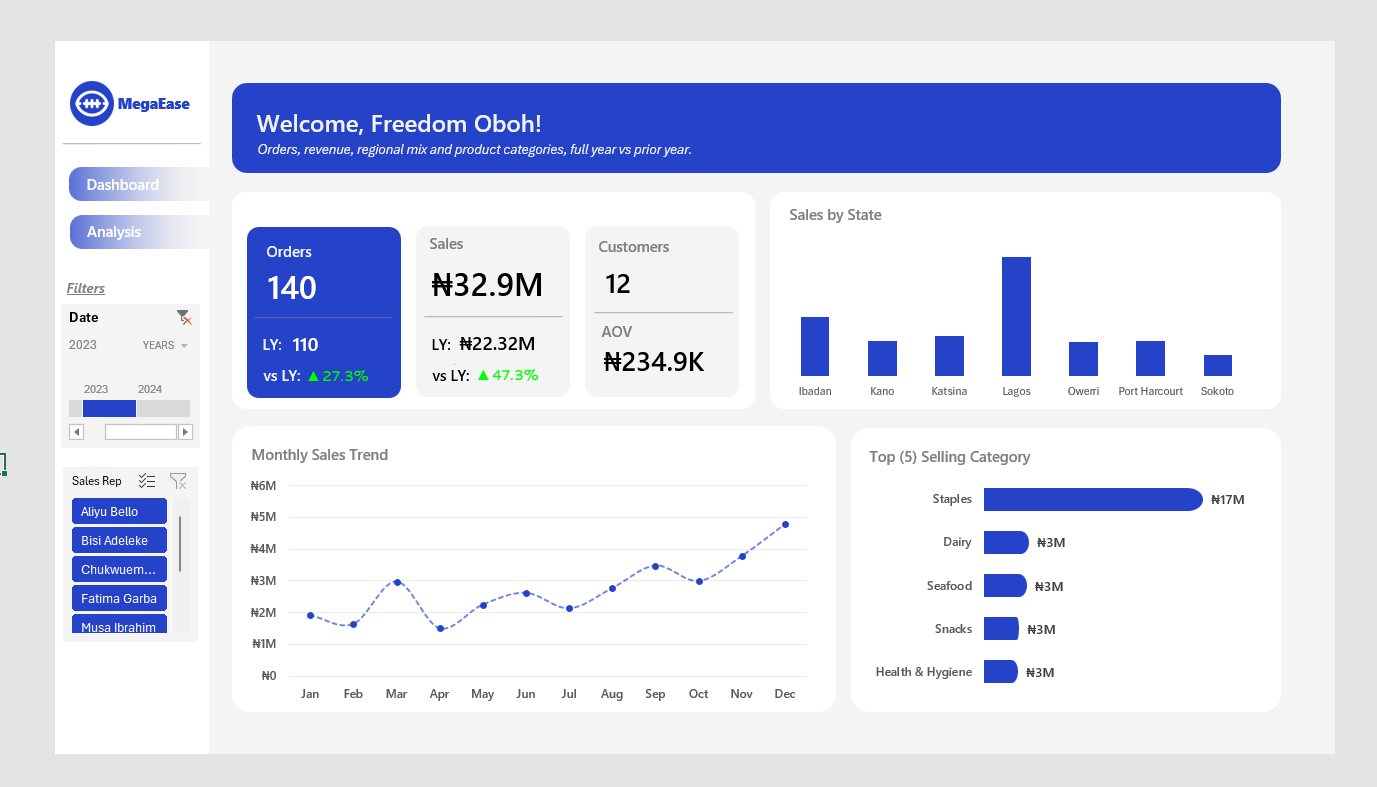1377x787 pixels.
Task: Toggle Aliyu Bello in Sales Rep slicer
Action: [x=119, y=511]
